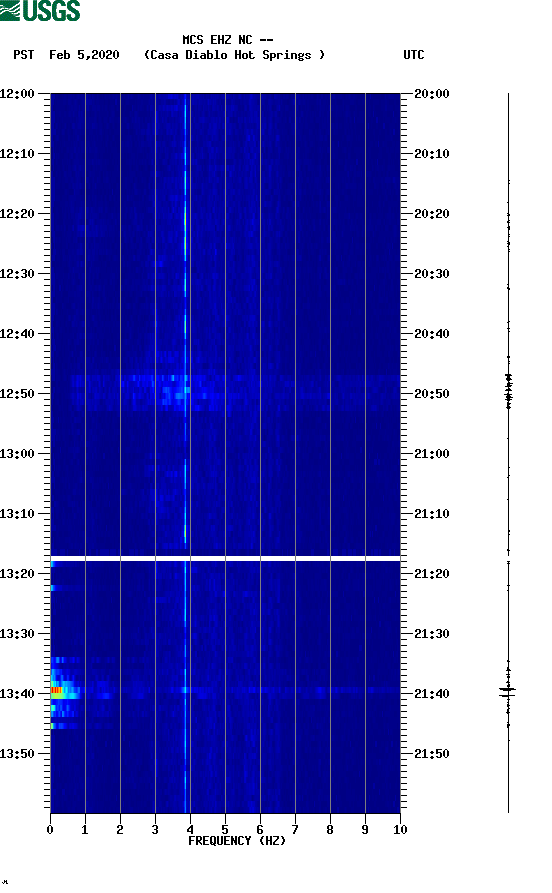
Task: Click the 20:10 UTC time label
Action: (432, 154)
